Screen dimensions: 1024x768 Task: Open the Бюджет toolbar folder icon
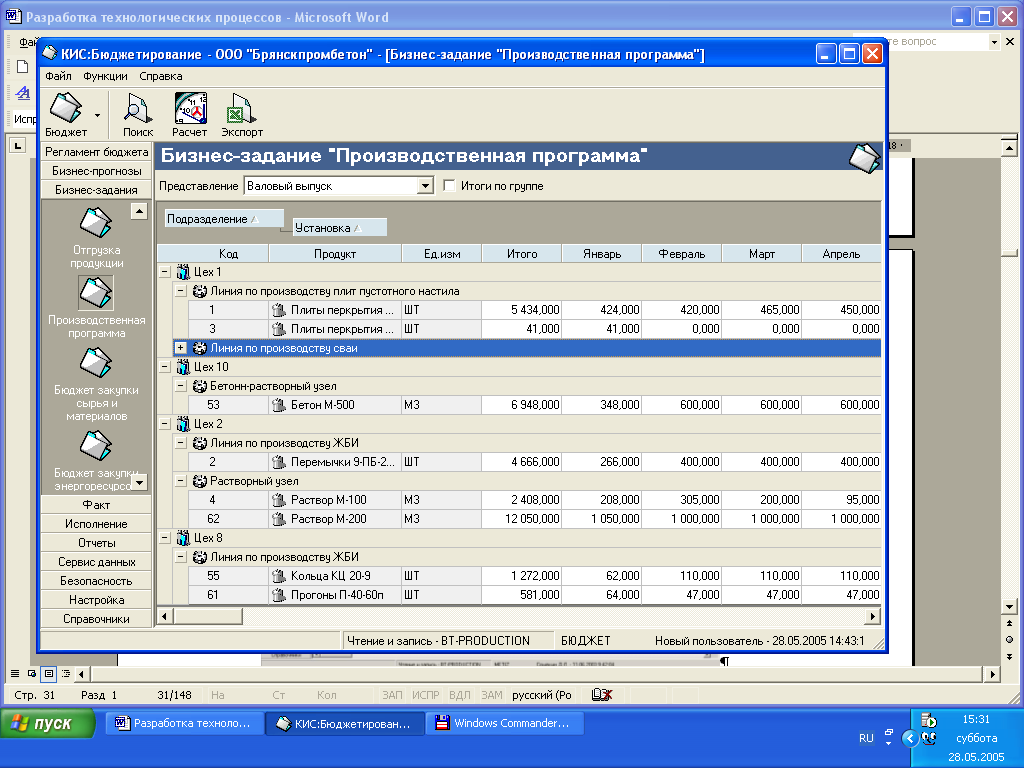pos(66,108)
